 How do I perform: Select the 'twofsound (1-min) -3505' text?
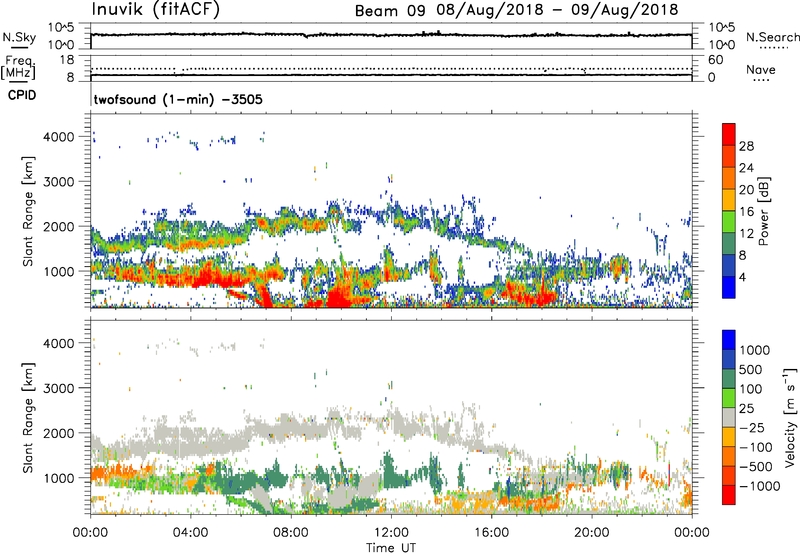click(x=178, y=99)
